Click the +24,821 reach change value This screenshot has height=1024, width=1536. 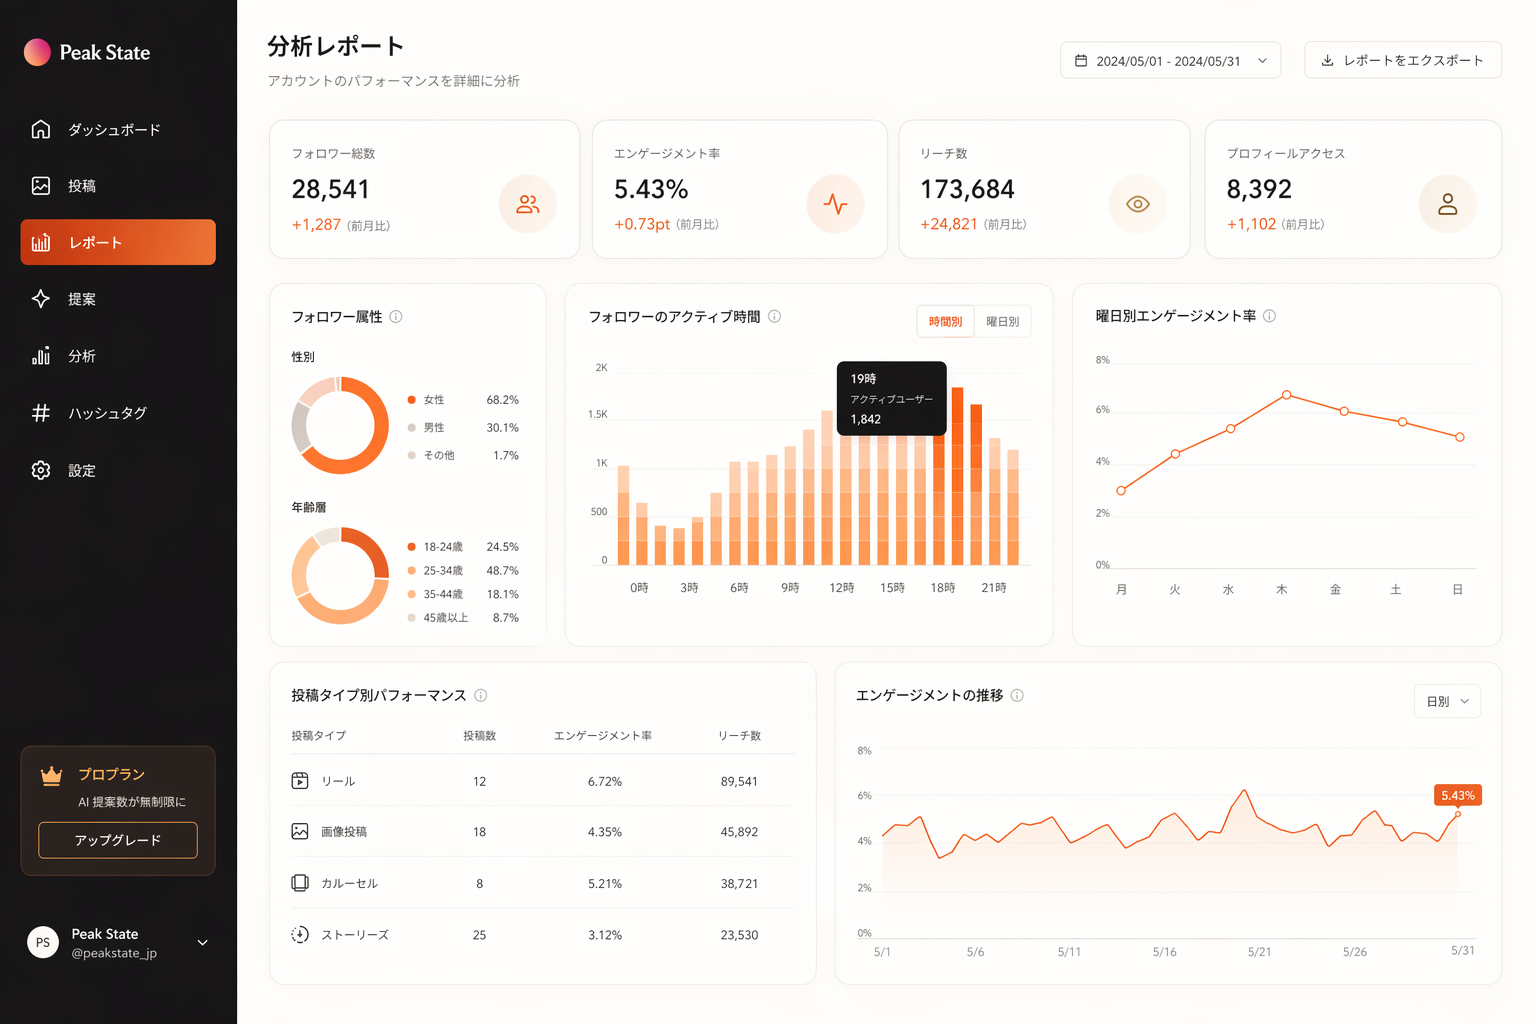pos(949,224)
